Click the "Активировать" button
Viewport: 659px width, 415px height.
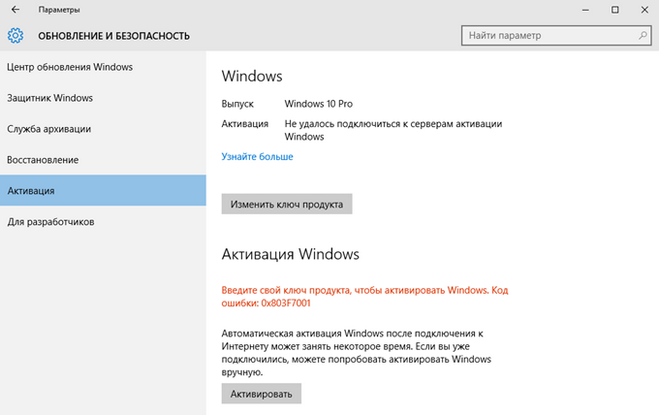pos(261,394)
